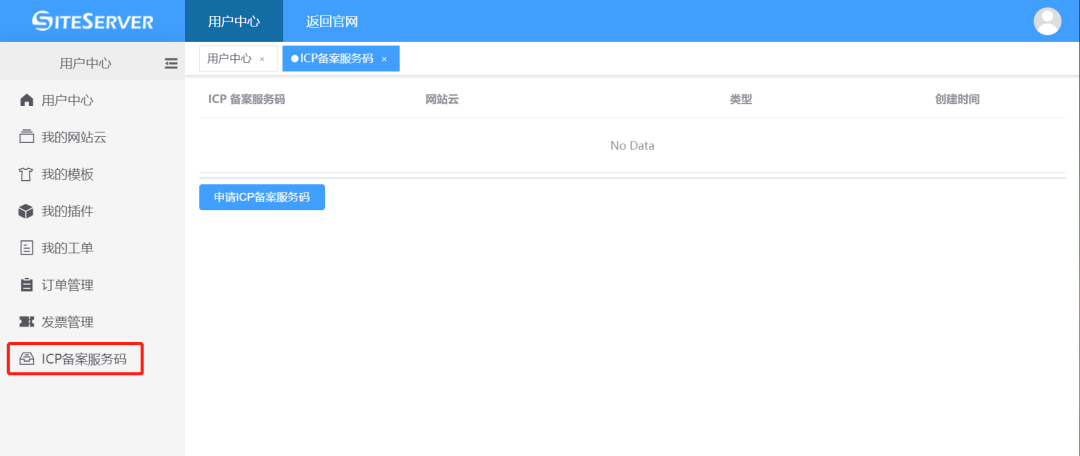This screenshot has height=456, width=1080.
Task: Click the ICP 备案服务码 column header
Action: click(246, 100)
